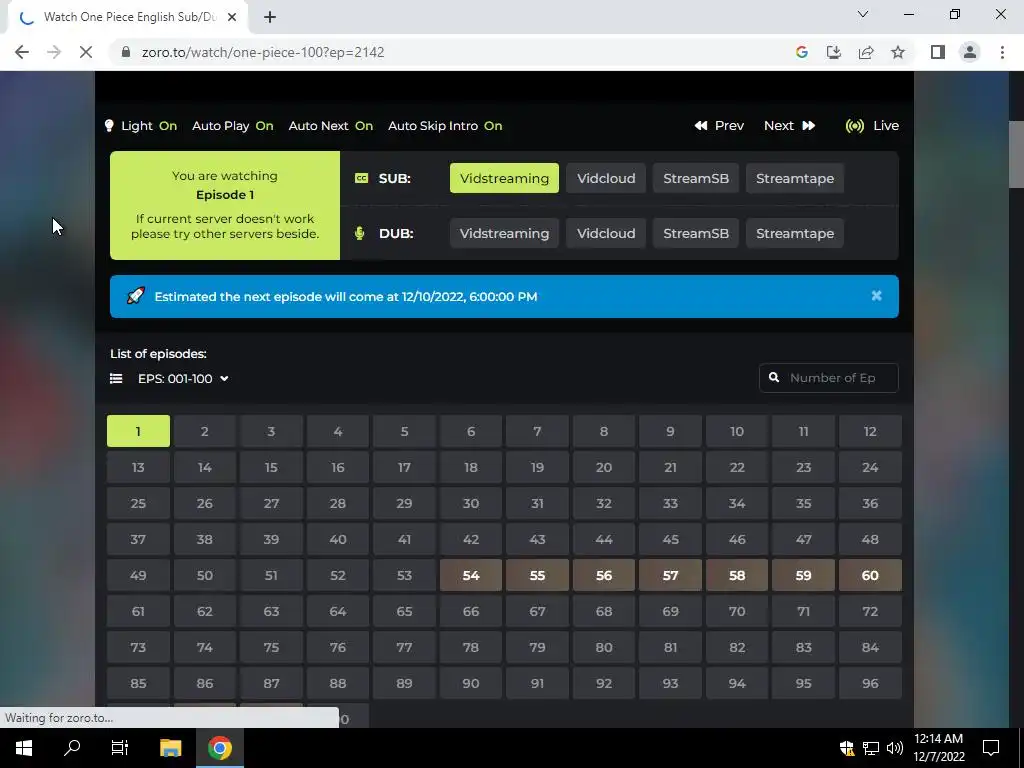This screenshot has width=1024, height=768.
Task: Select SUB StreamSB server
Action: click(x=696, y=178)
